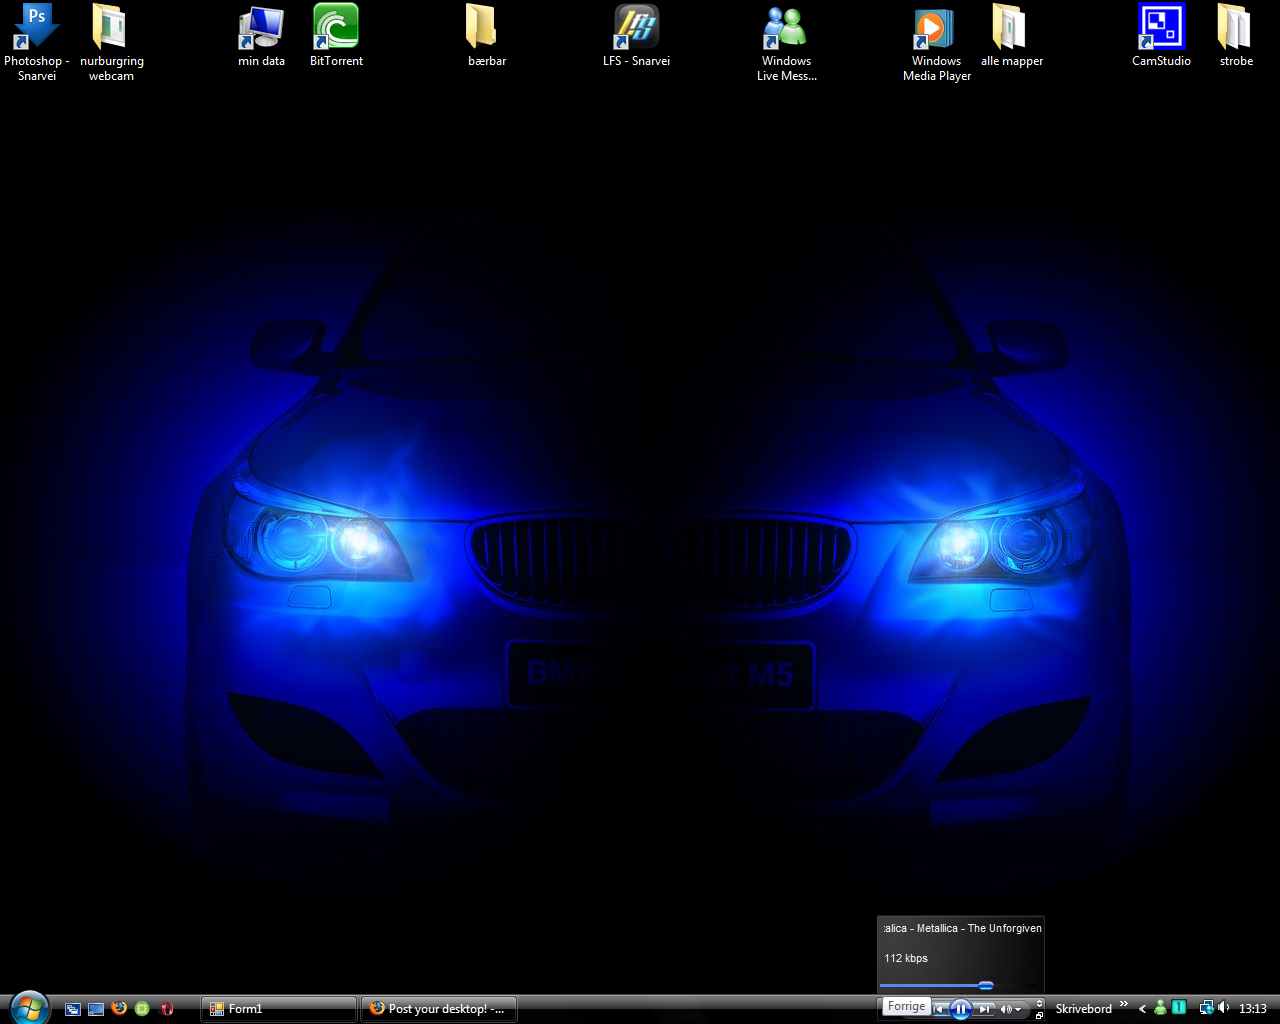Click the Messenger tray icon
Viewport: 1280px width, 1024px height.
1160,1008
